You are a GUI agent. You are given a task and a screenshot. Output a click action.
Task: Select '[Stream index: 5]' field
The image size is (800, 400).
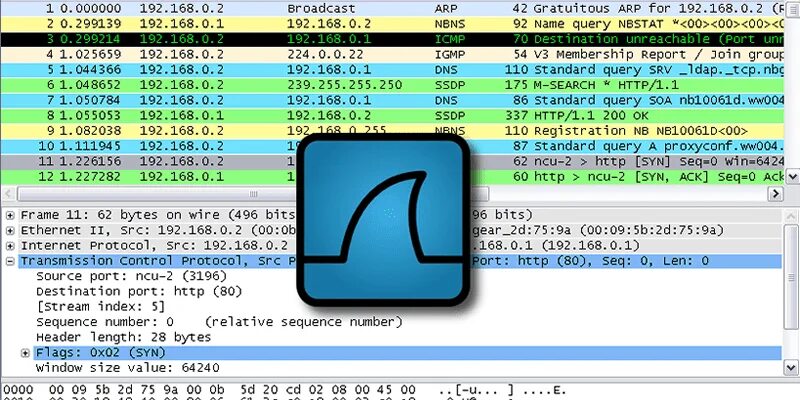[101, 307]
